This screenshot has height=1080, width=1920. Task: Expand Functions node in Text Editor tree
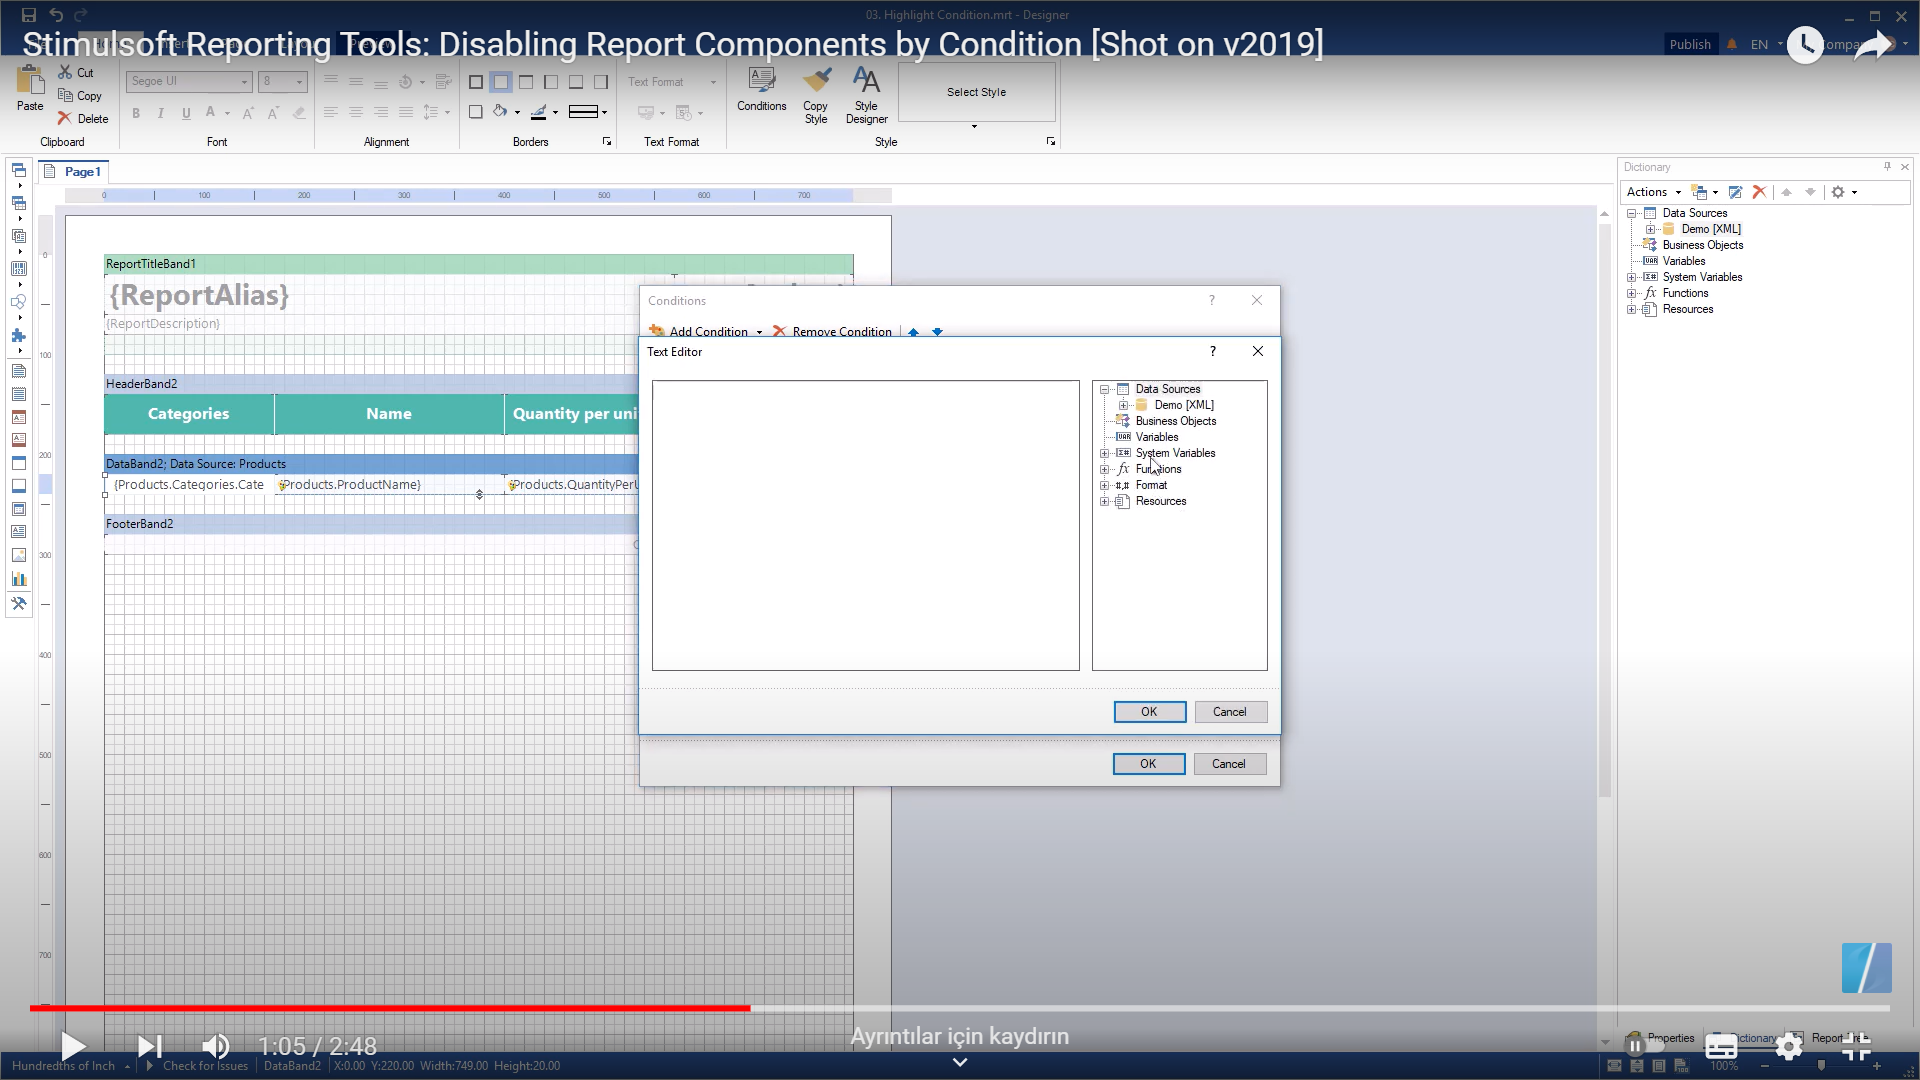pos(1104,469)
